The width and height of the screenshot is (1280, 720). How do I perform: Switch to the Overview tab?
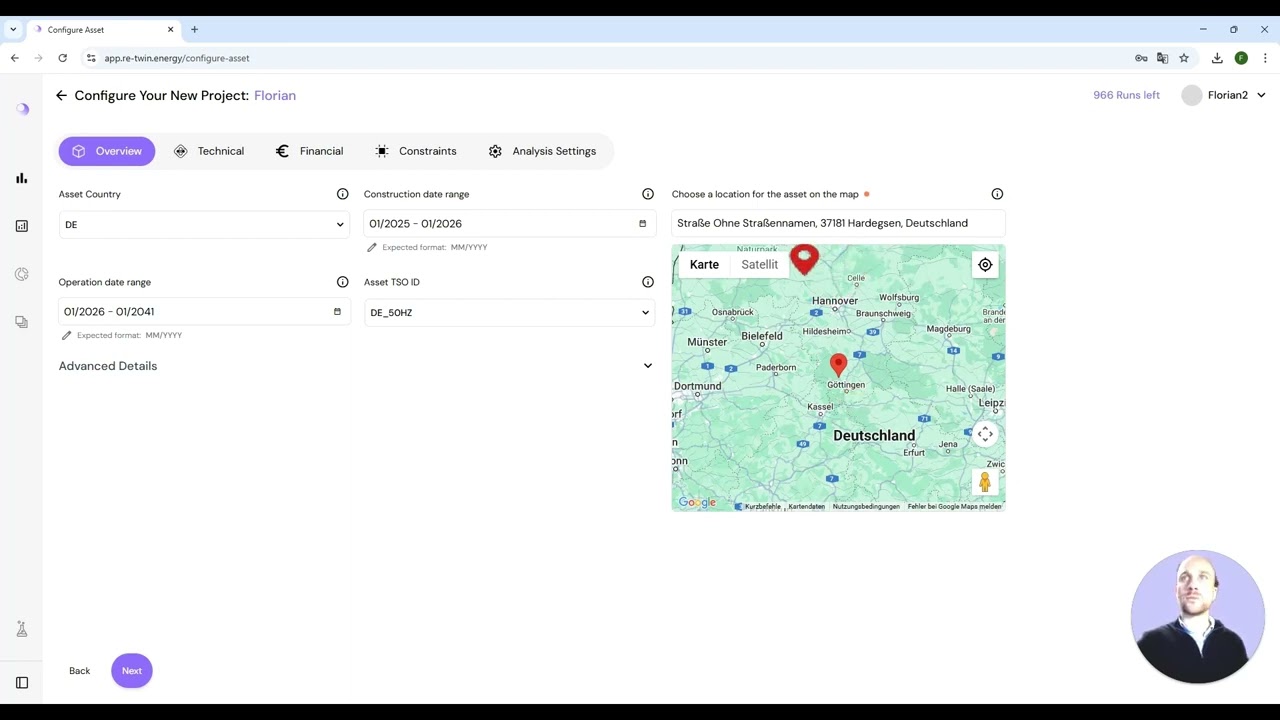107,151
